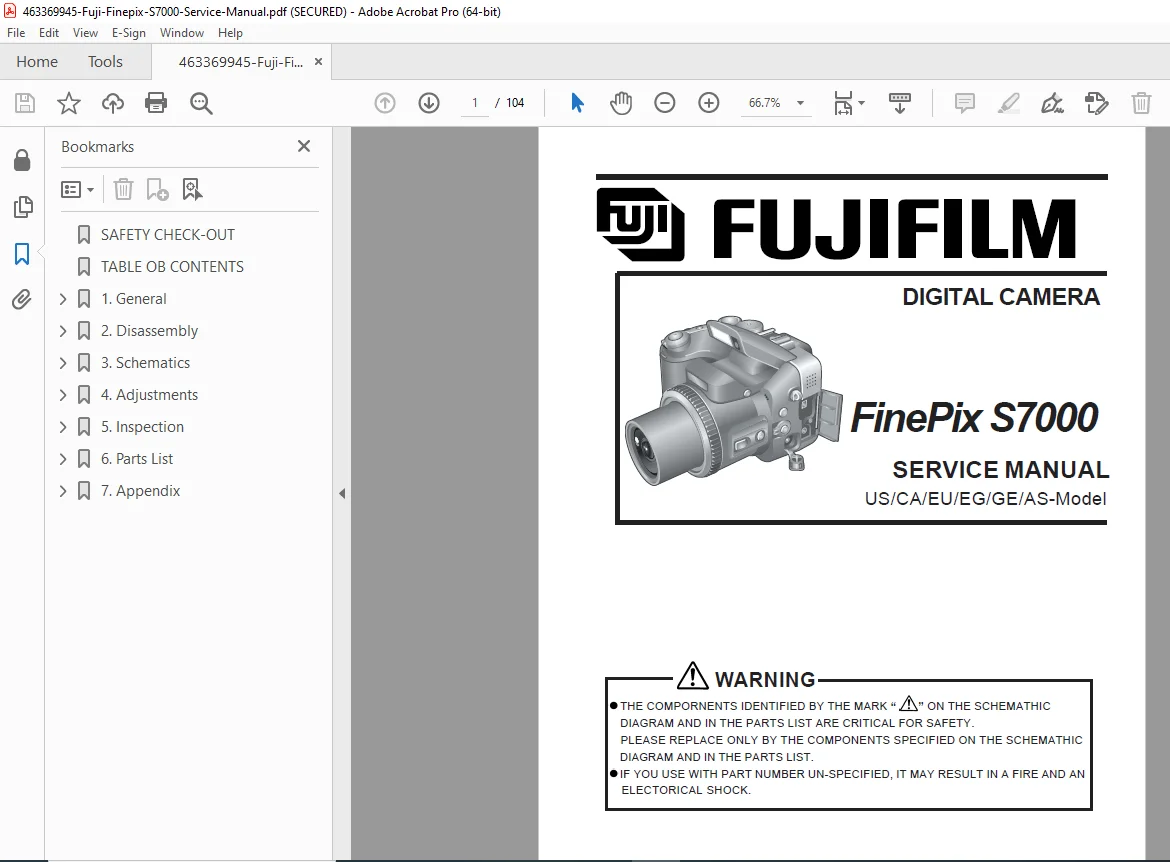Open the Window menu
The width and height of the screenshot is (1170, 862).
181,33
